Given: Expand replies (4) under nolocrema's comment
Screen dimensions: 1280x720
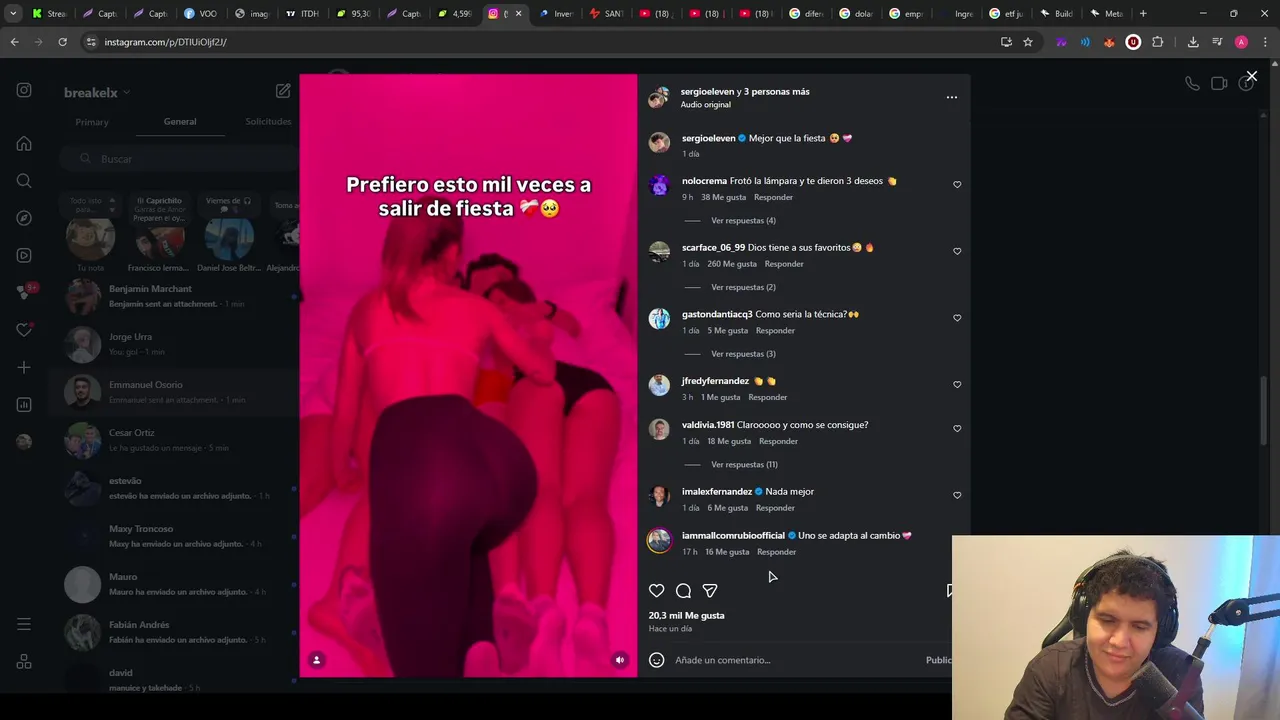Looking at the screenshot, I should 743,221.
